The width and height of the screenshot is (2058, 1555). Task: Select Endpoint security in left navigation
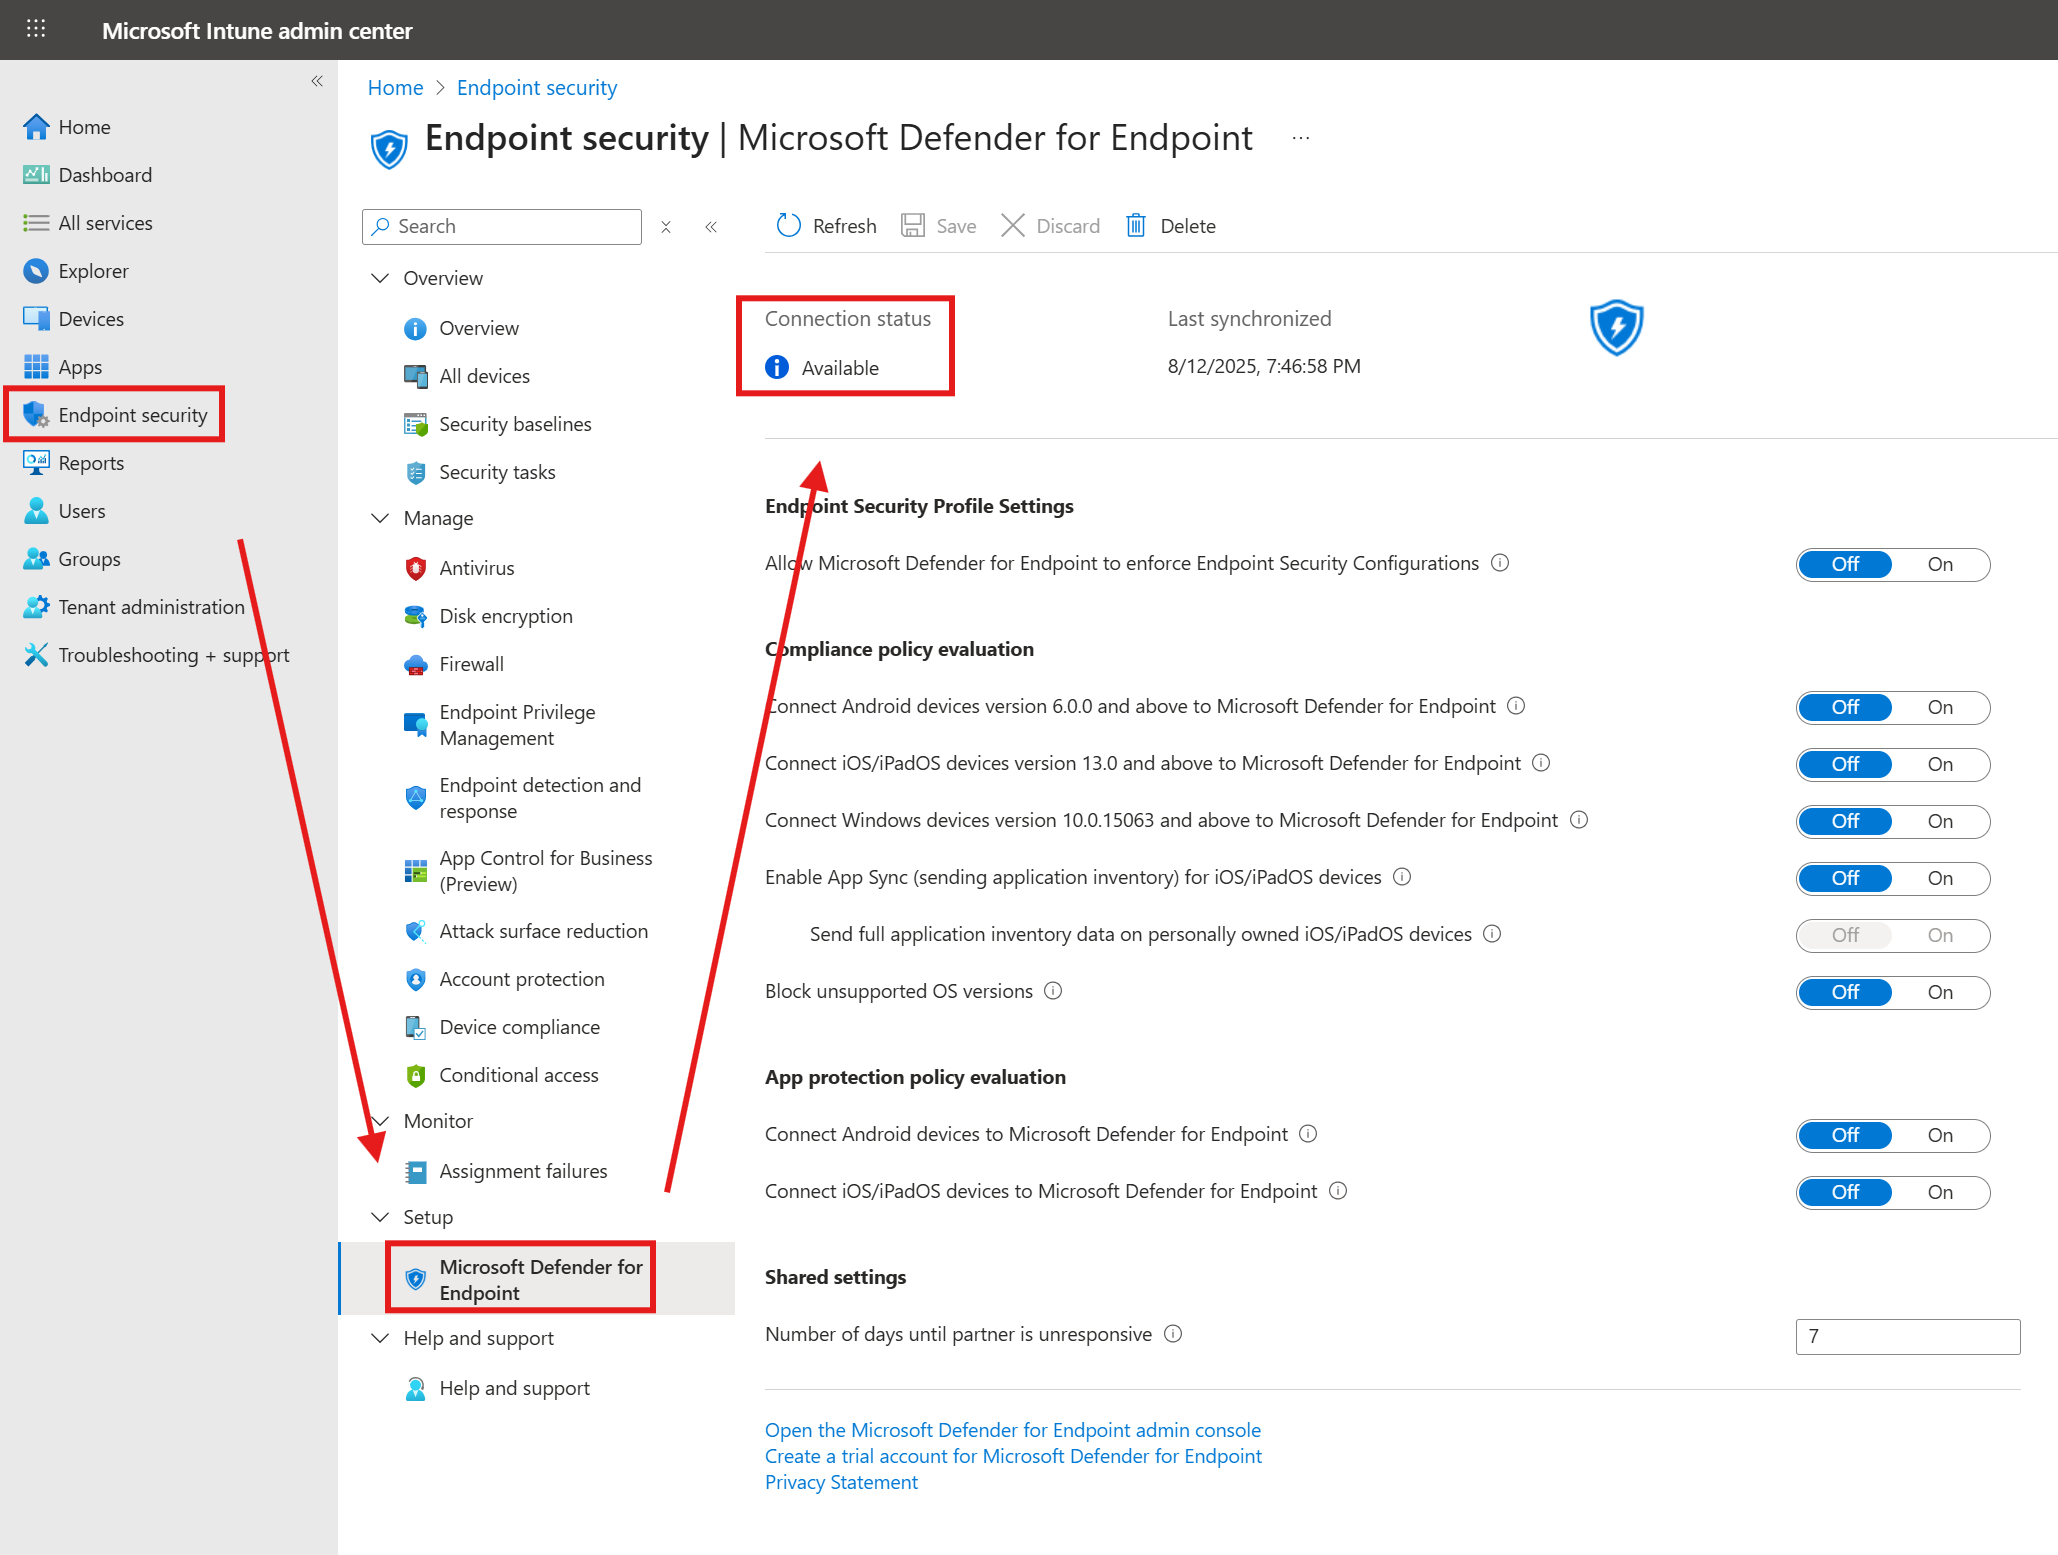[x=116, y=415]
